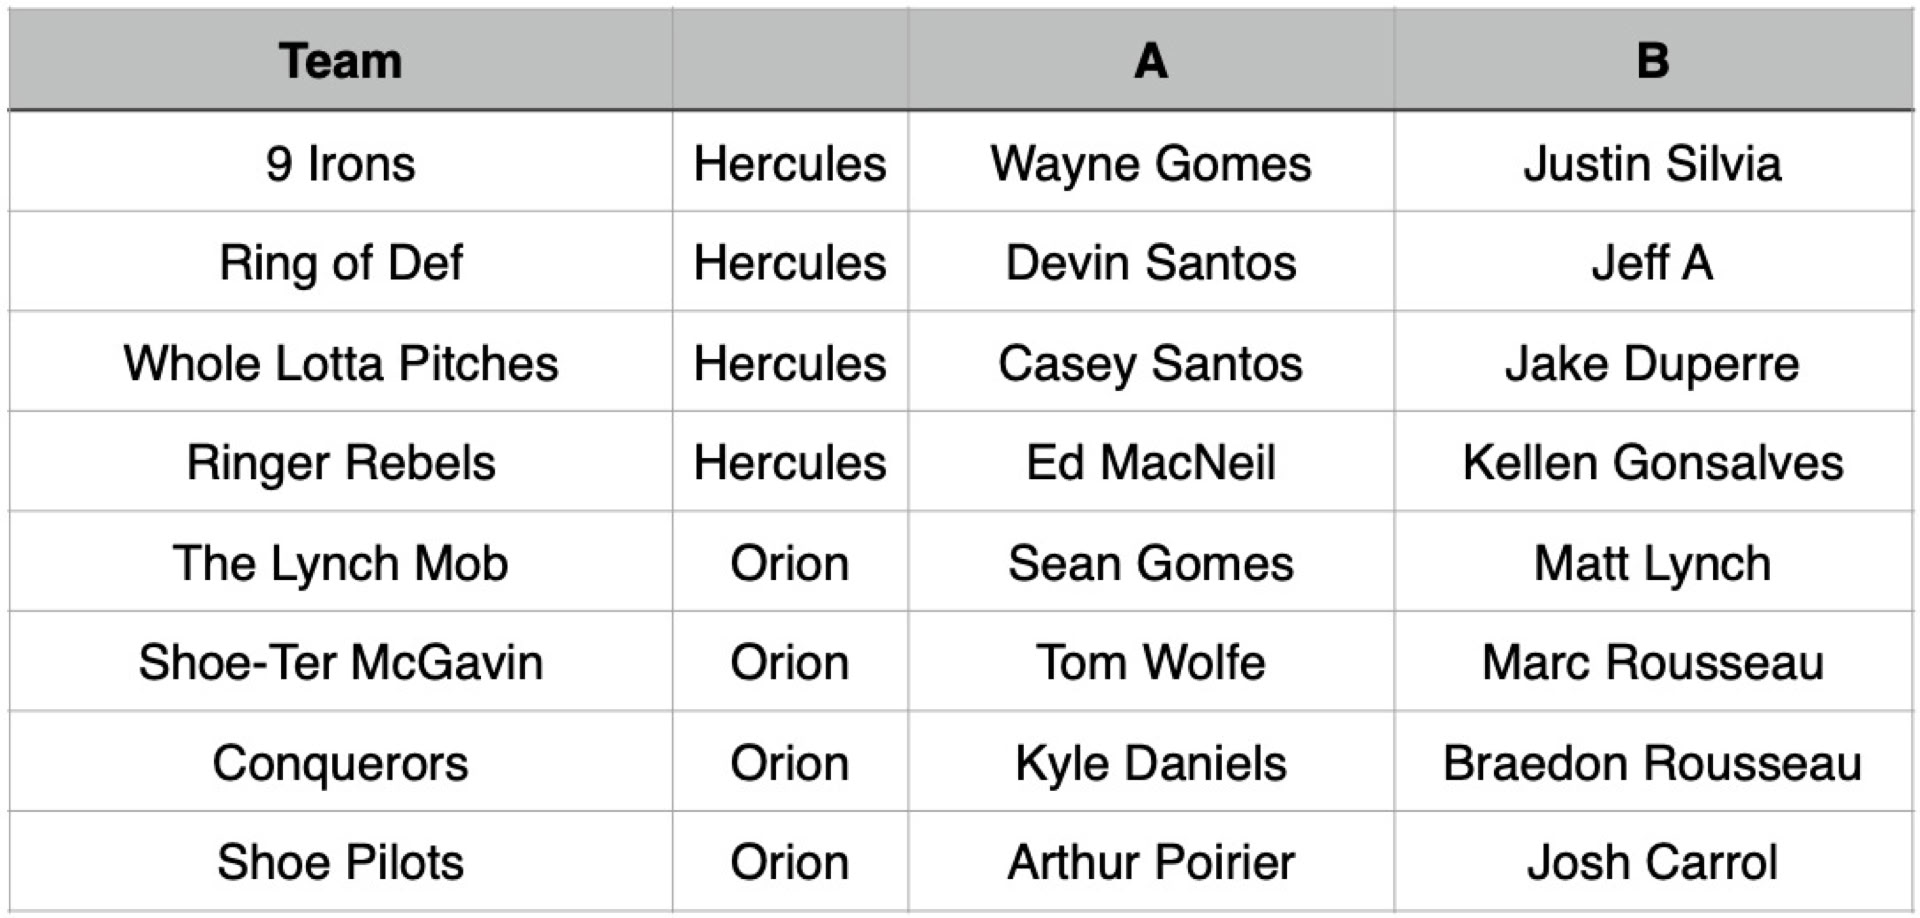
Task: Click the Whole Lotta Pitches cell
Action: pos(340,363)
